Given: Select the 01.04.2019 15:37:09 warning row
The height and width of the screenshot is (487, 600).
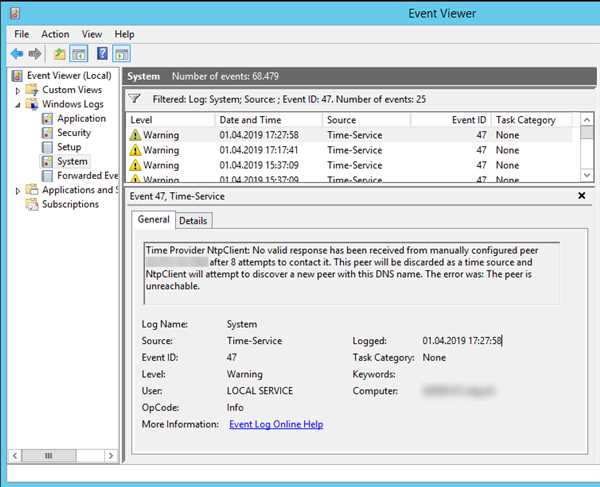Looking at the screenshot, I should (x=350, y=165).
